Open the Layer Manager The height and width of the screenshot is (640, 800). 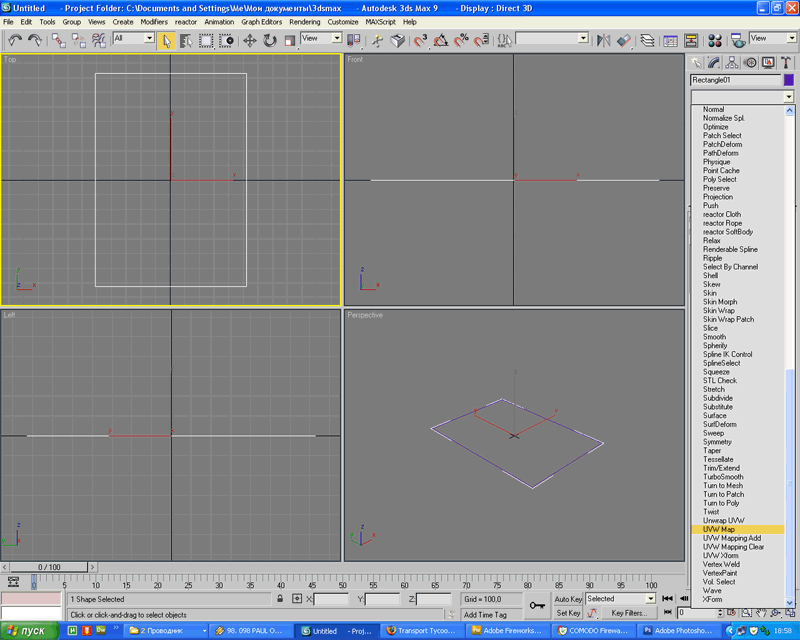point(647,40)
